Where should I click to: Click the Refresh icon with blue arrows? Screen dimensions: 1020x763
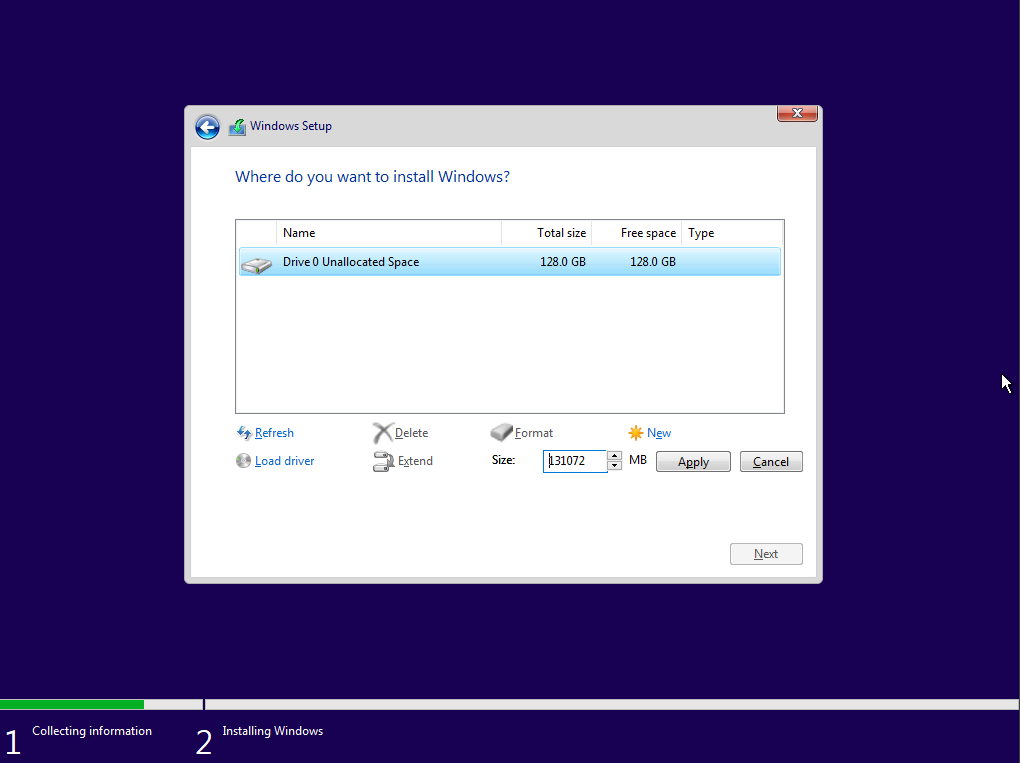tap(244, 433)
